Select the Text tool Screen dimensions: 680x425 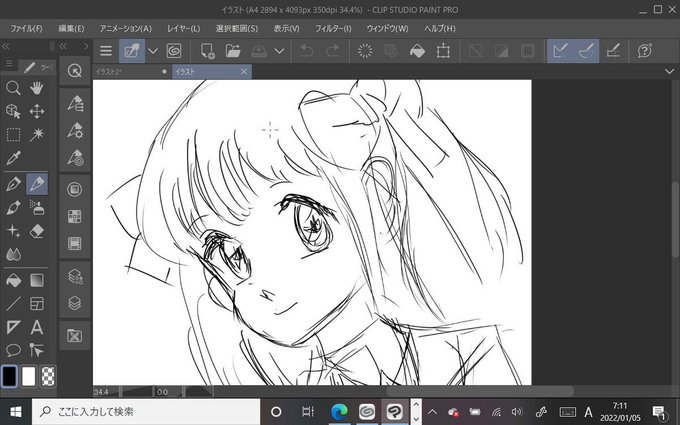pyautogui.click(x=37, y=327)
